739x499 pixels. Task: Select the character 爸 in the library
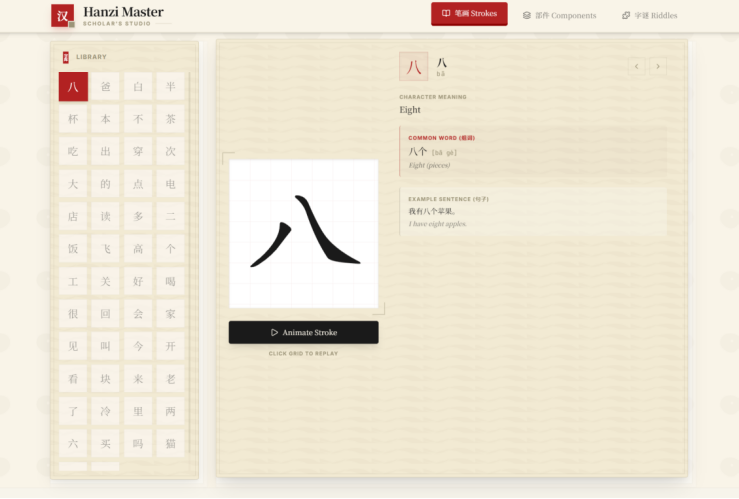click(x=106, y=86)
